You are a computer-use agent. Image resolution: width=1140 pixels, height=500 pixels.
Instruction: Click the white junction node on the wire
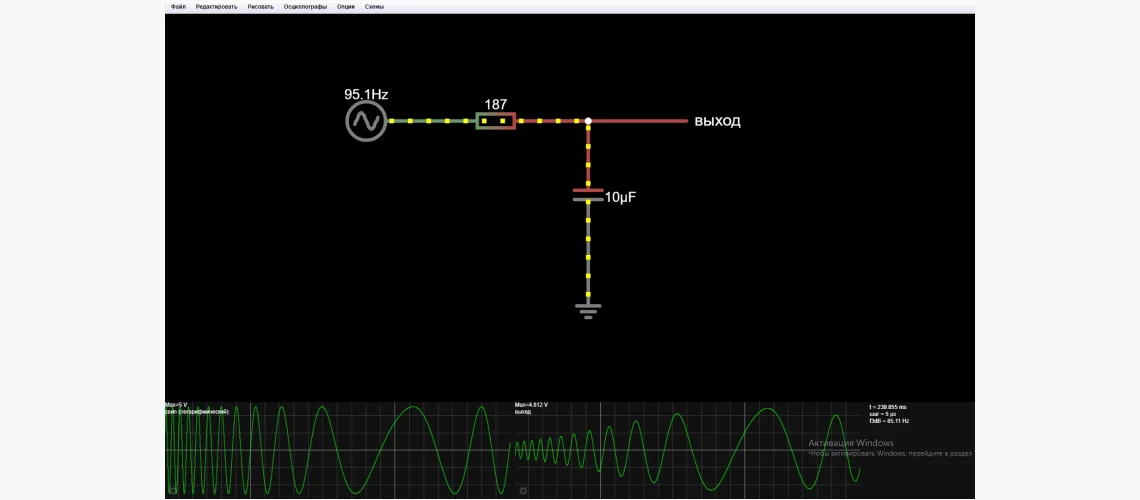point(588,121)
